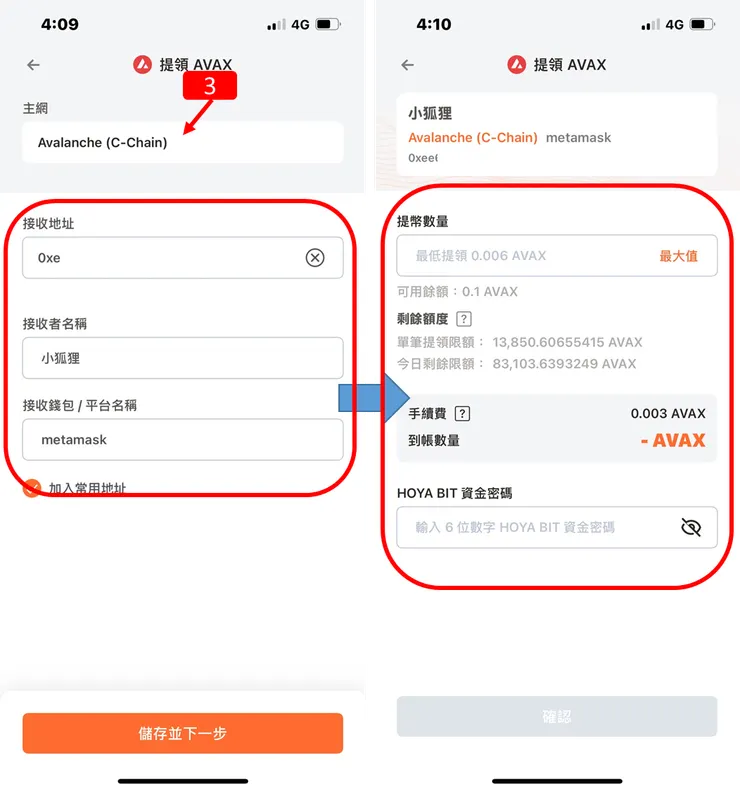Tap back arrow on right withdrawal screen
This screenshot has width=740, height=791.
coord(408,65)
